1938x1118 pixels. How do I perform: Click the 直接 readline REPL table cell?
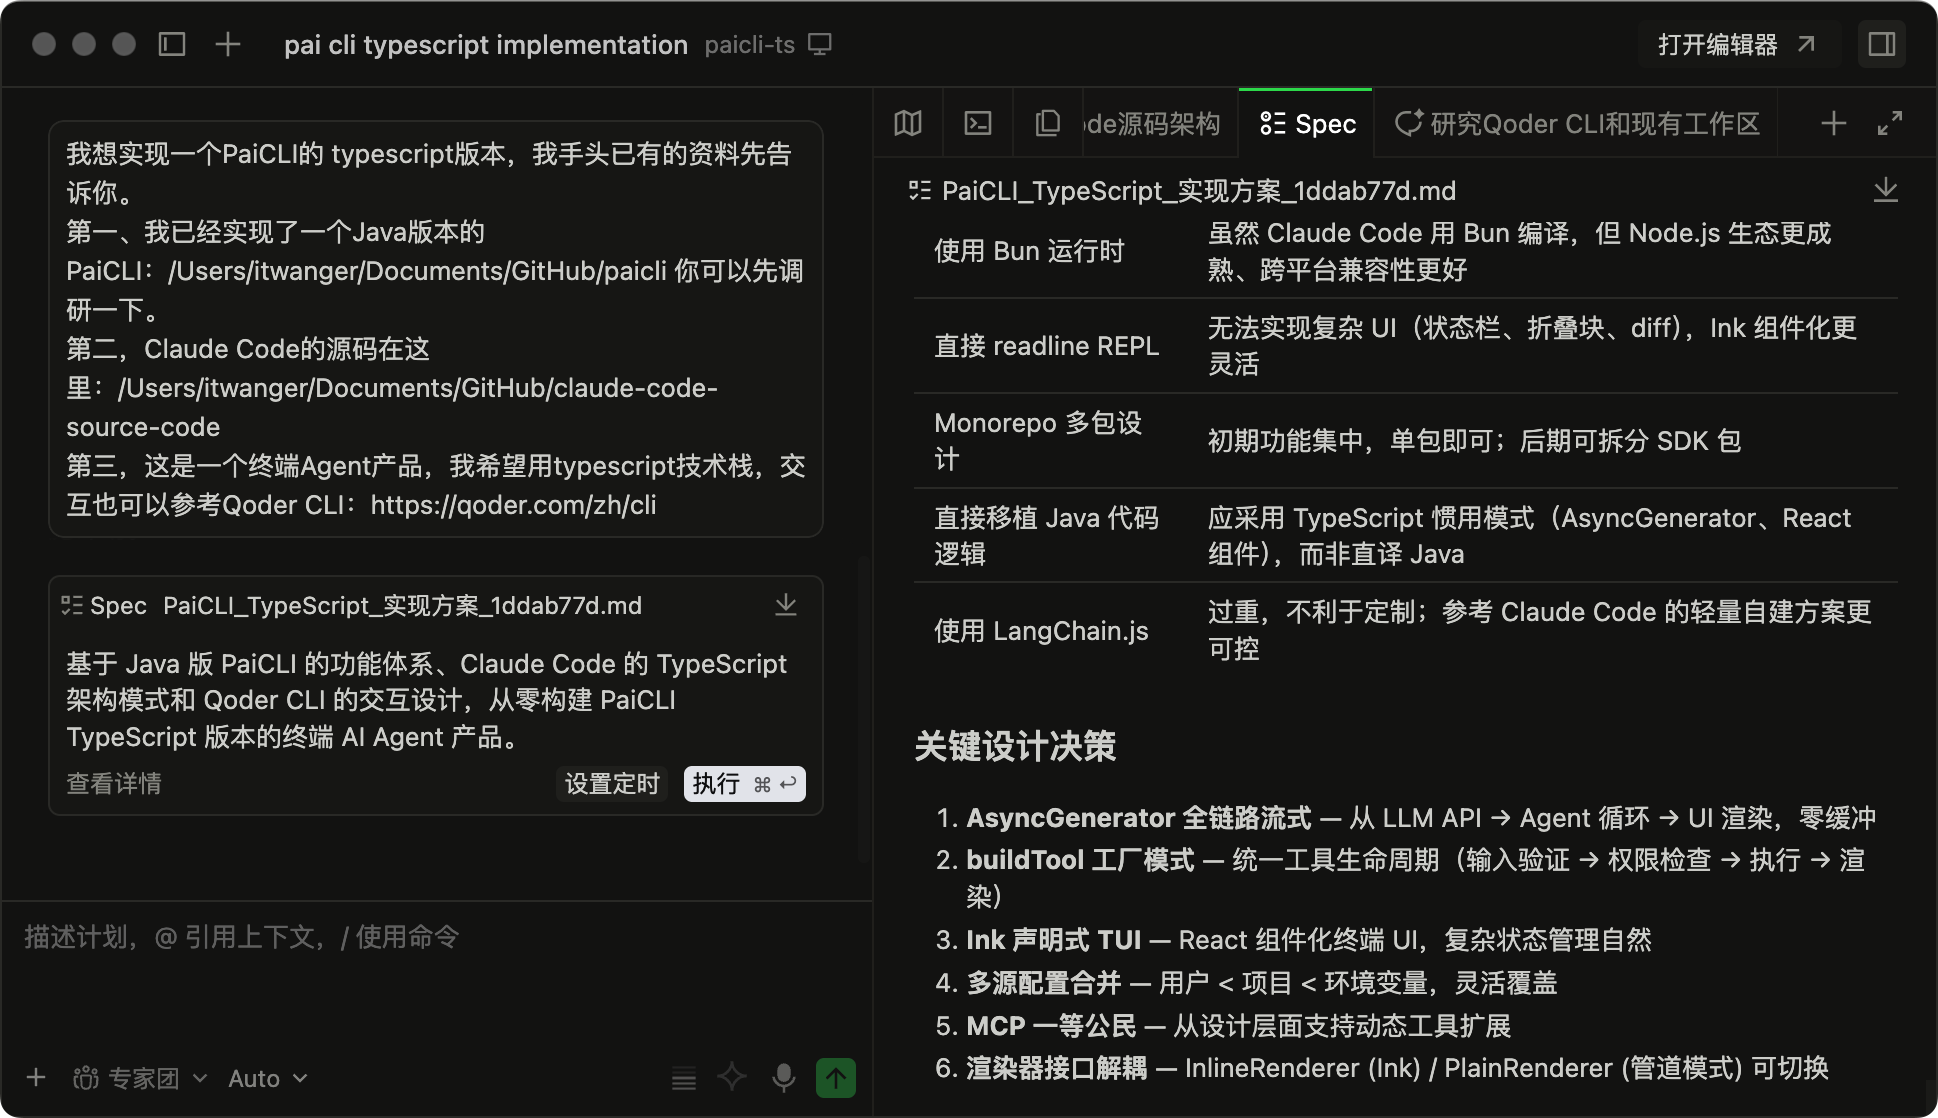pos(1046,346)
